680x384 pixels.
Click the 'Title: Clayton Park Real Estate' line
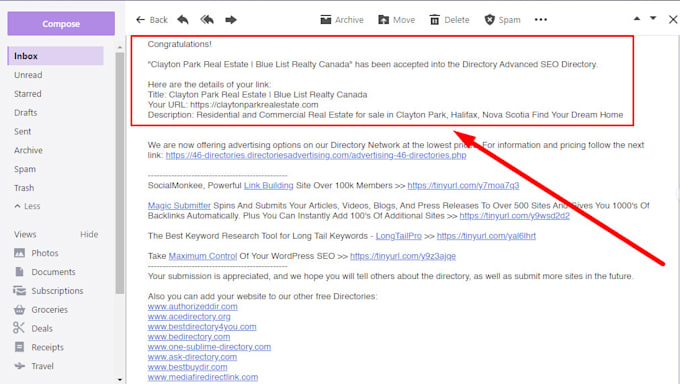tap(257, 95)
